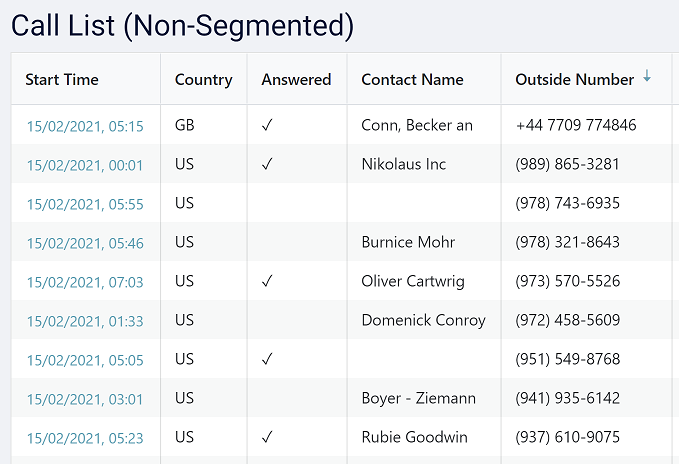The width and height of the screenshot is (679, 464).
Task: Click the Boyer - Ziemann contact cell
Action: [x=418, y=398]
